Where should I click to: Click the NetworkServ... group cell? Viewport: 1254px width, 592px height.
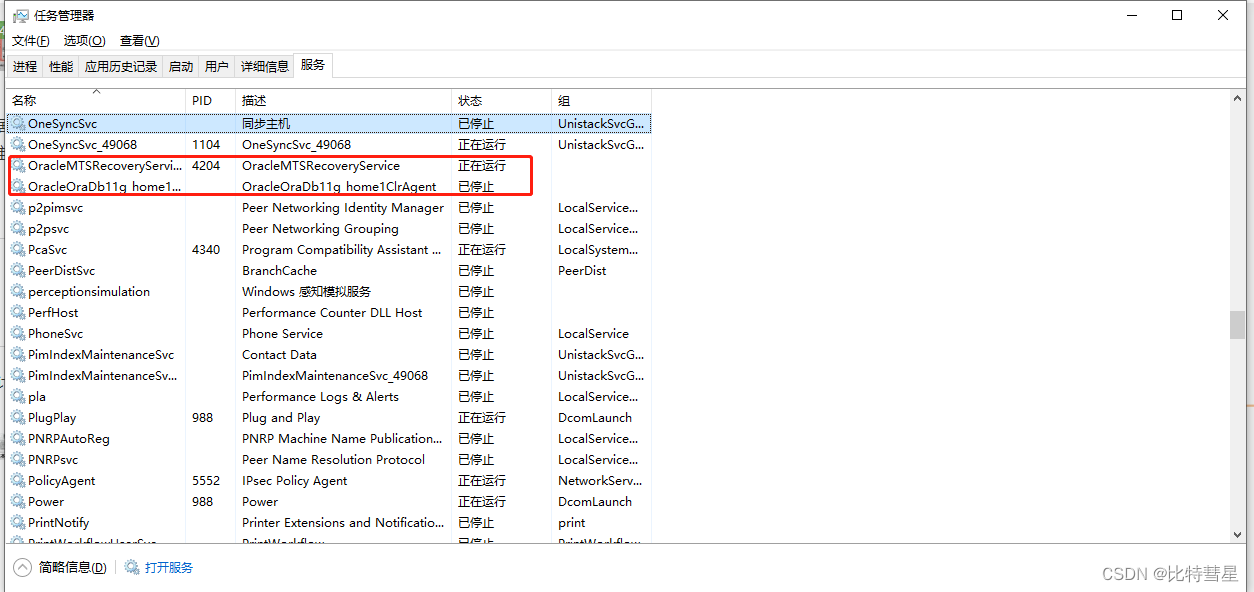tap(601, 481)
